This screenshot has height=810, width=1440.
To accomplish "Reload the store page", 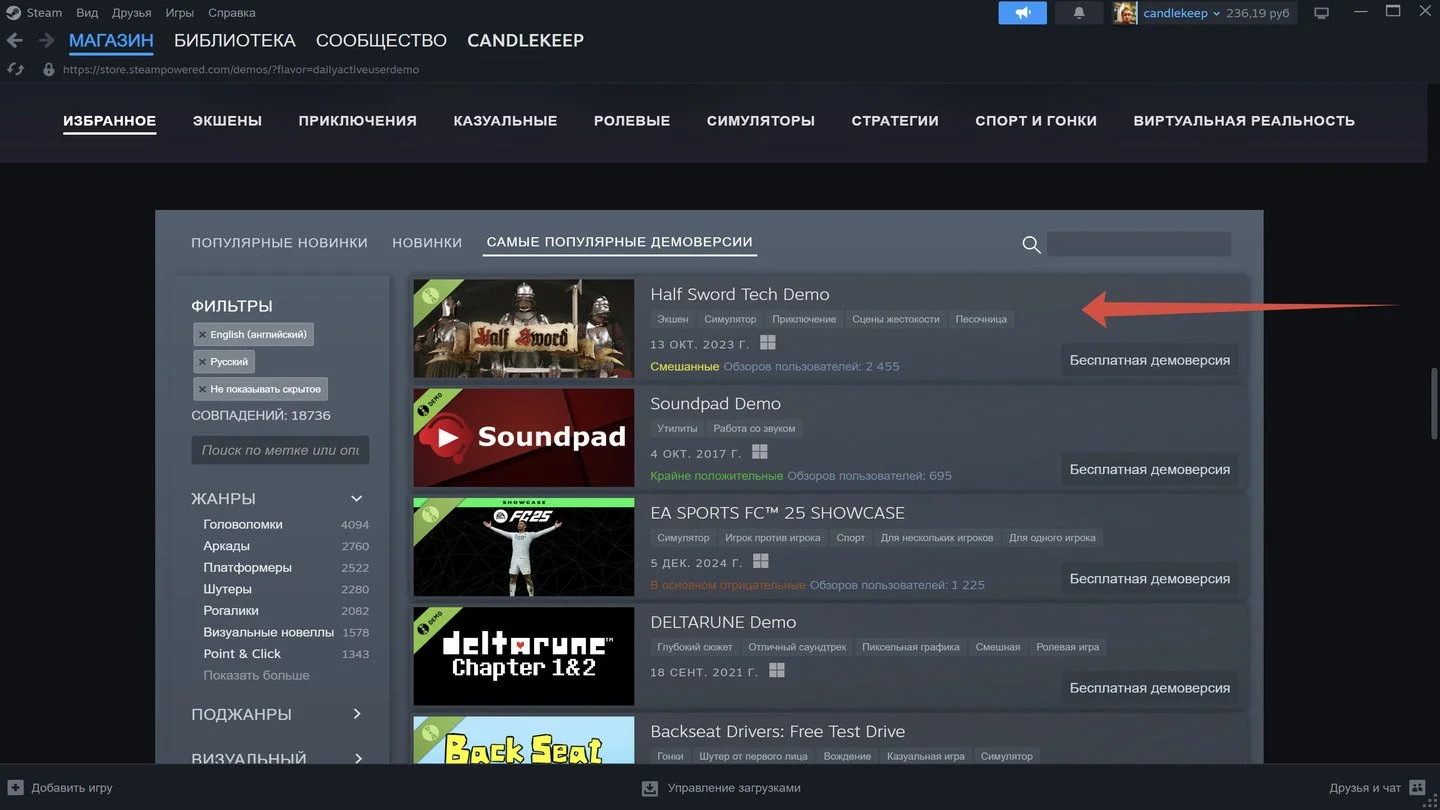I will click(14, 69).
